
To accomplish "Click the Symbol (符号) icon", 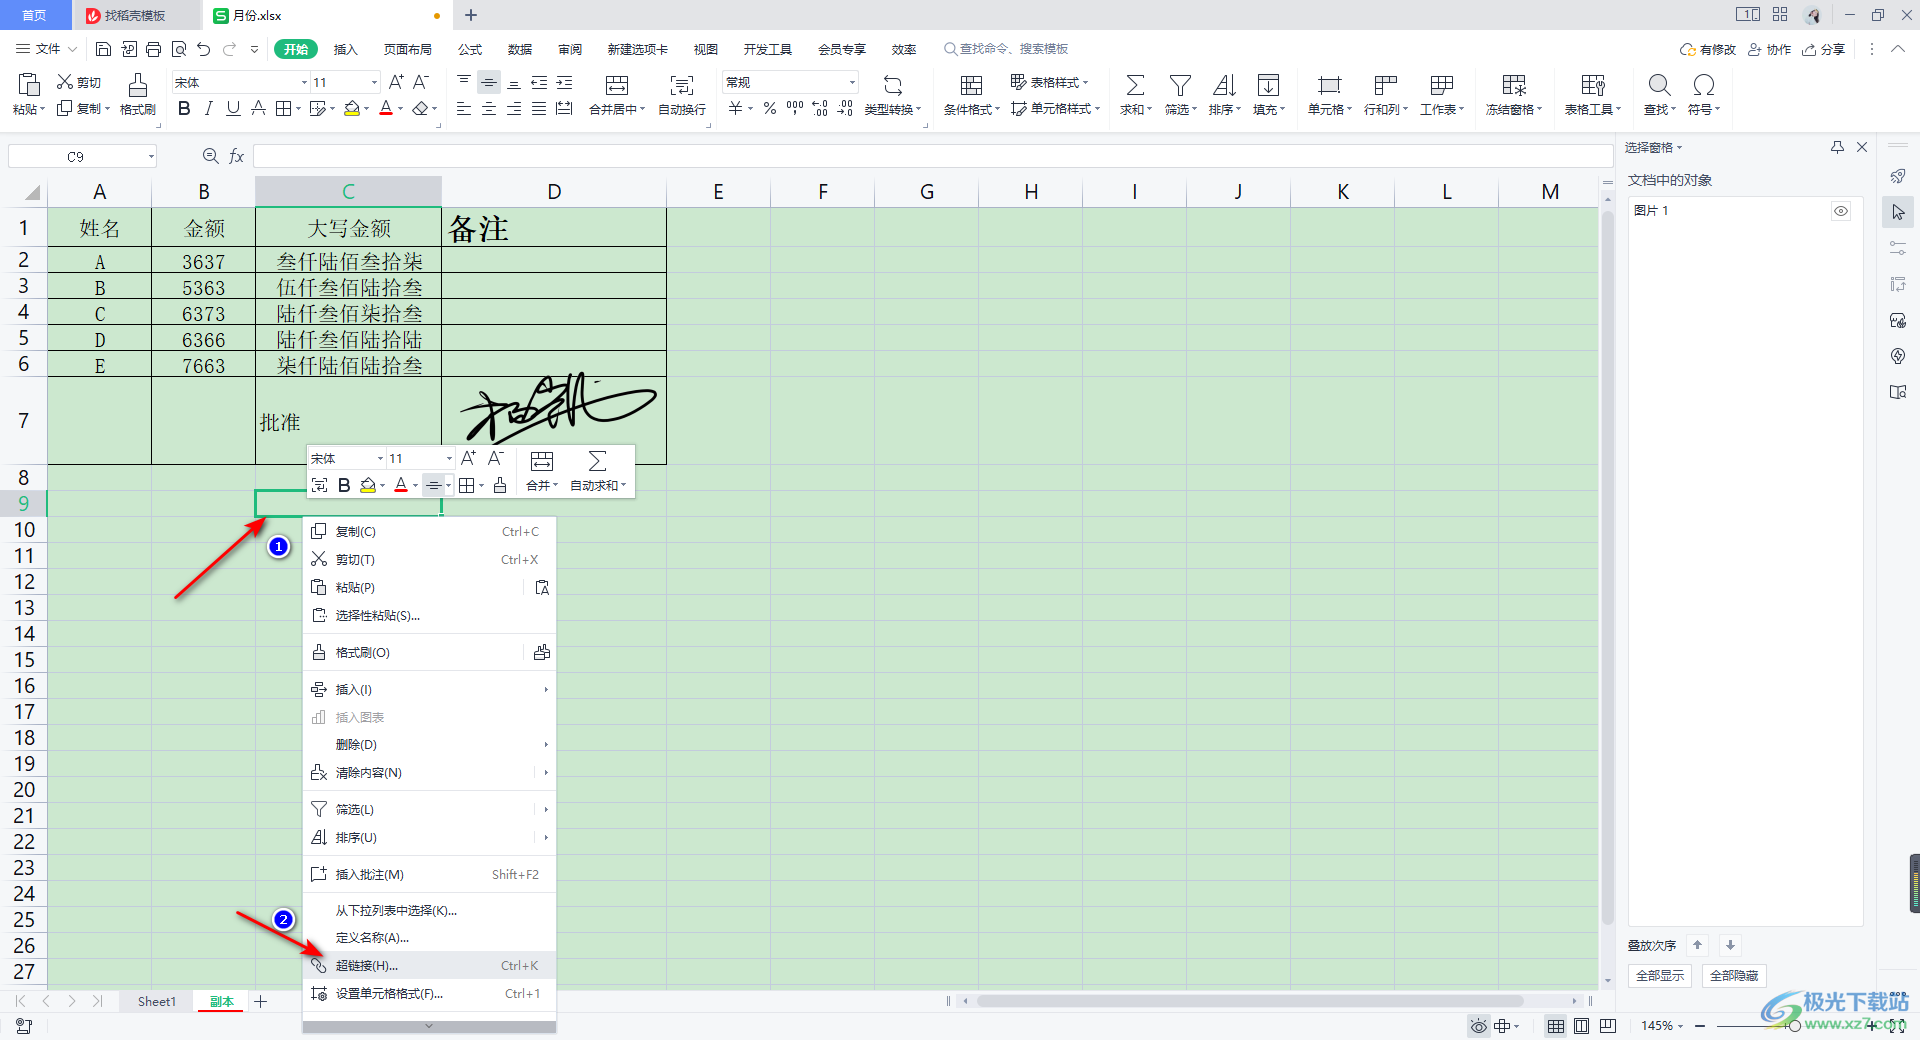I will (1704, 85).
